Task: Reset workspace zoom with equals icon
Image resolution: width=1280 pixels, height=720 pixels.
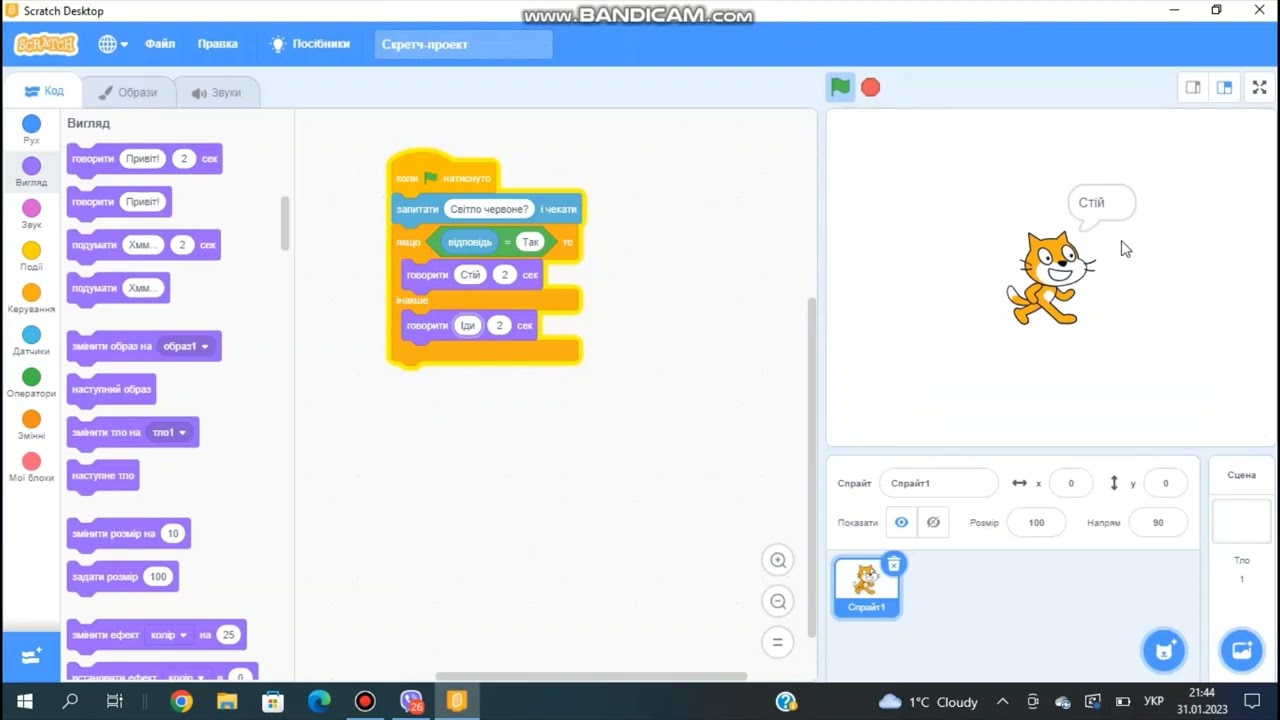Action: click(778, 642)
